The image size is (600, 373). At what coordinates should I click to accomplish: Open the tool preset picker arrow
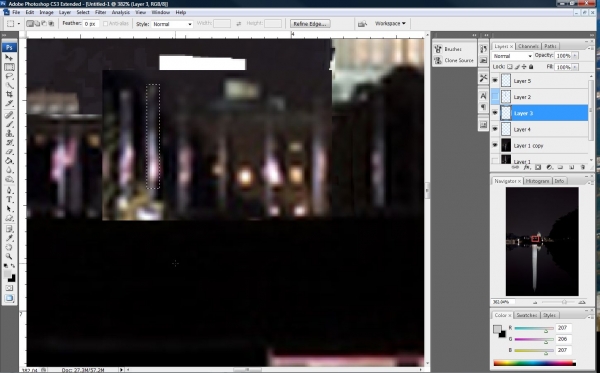19,24
